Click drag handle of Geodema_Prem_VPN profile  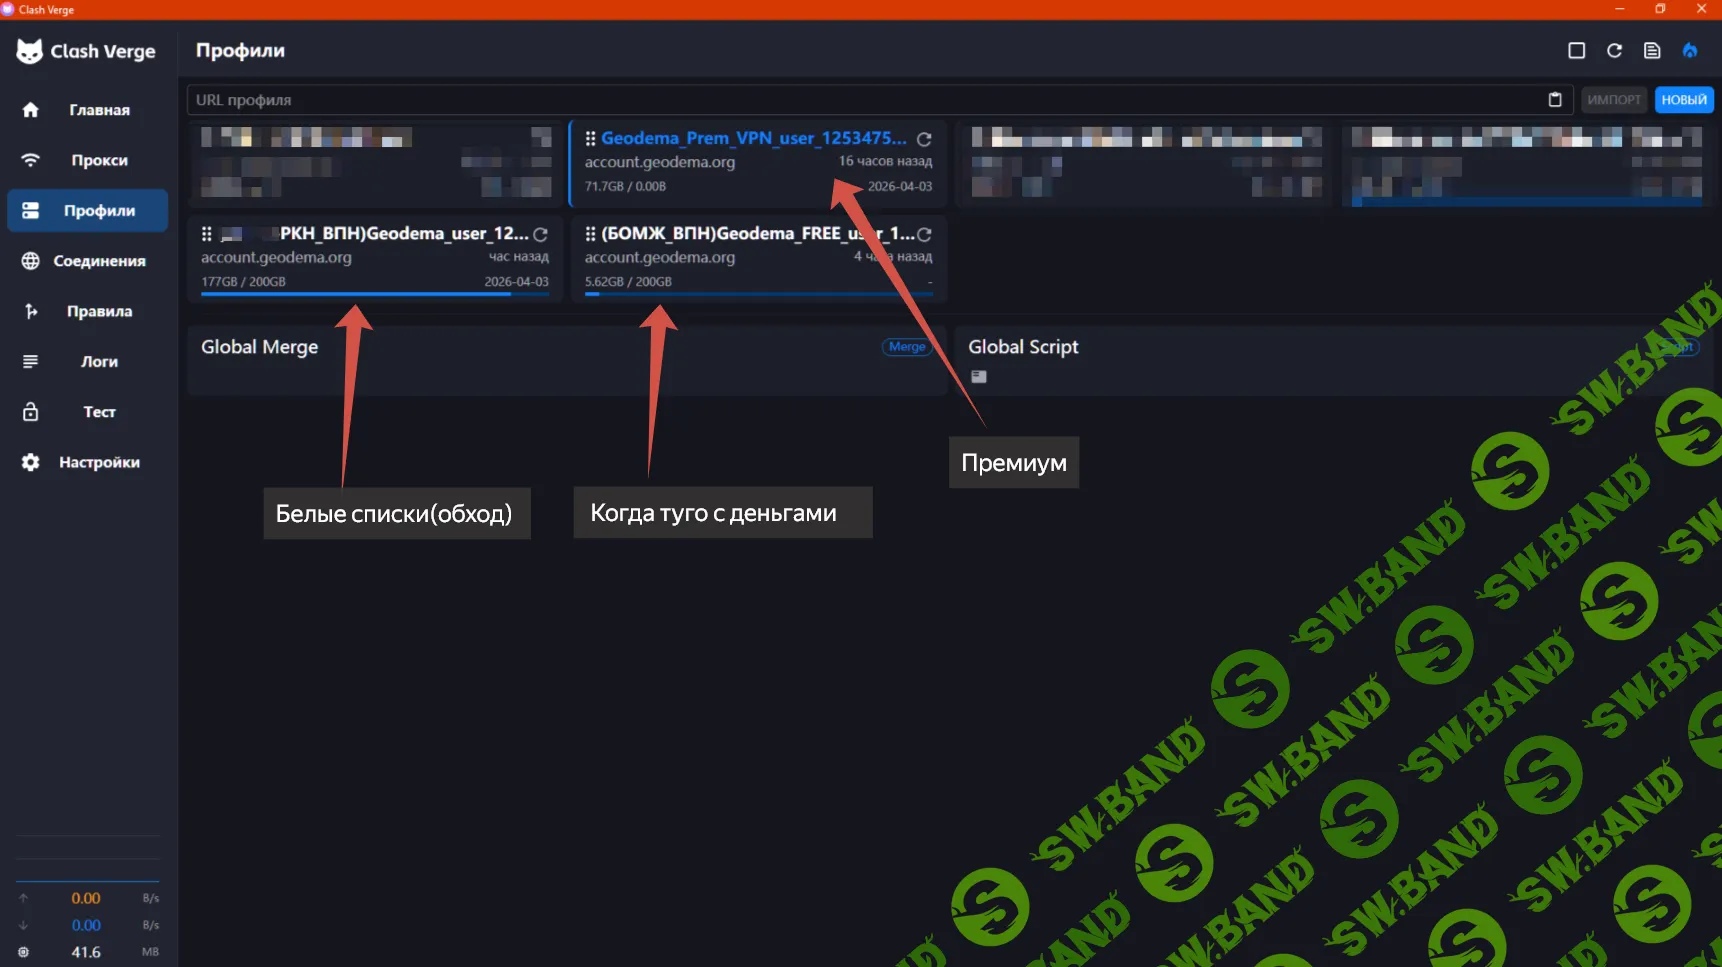590,139
